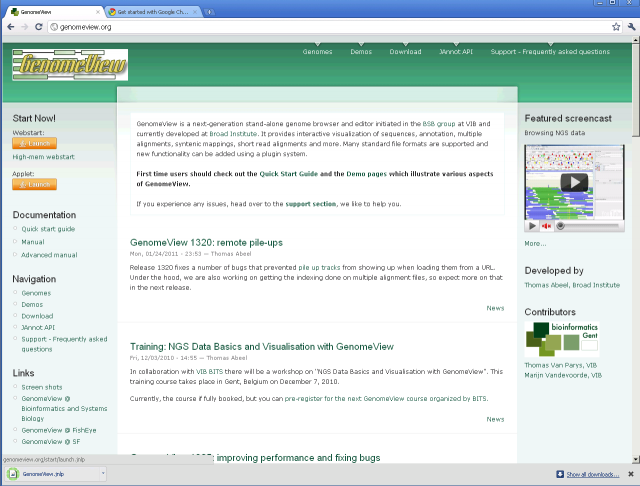
Task: Open the Screen shots link
Action: (x=42, y=387)
